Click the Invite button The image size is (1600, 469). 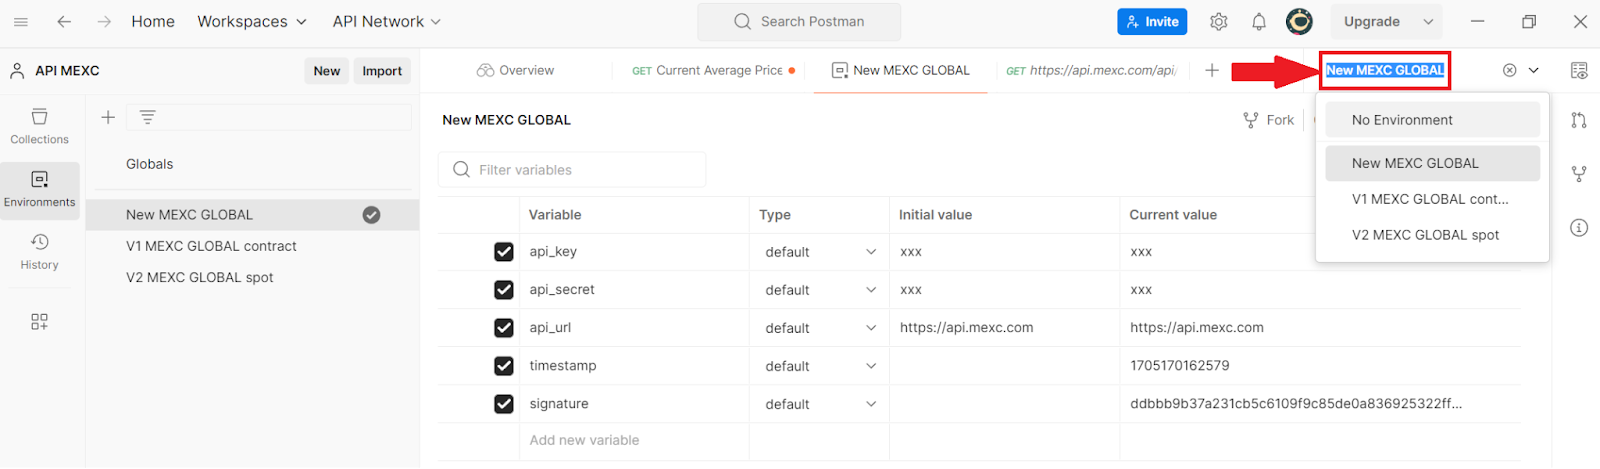[x=1152, y=21]
